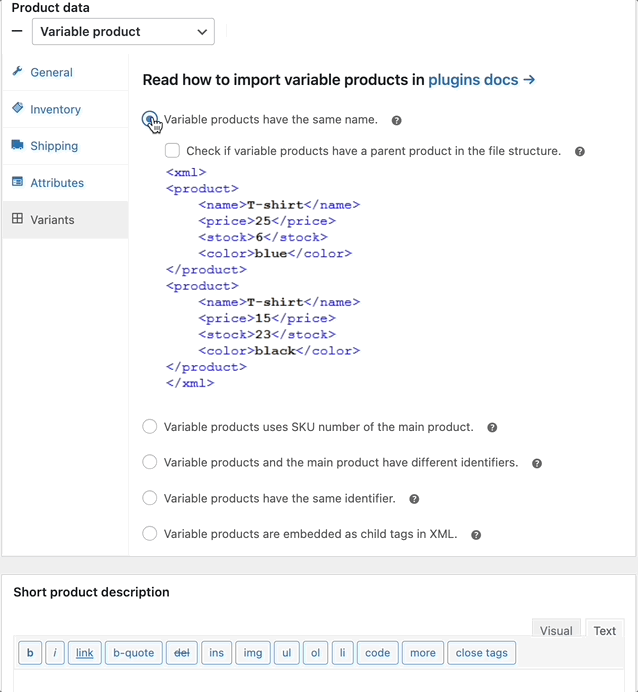Click the wrench icon for General
The height and width of the screenshot is (692, 638).
(x=18, y=72)
